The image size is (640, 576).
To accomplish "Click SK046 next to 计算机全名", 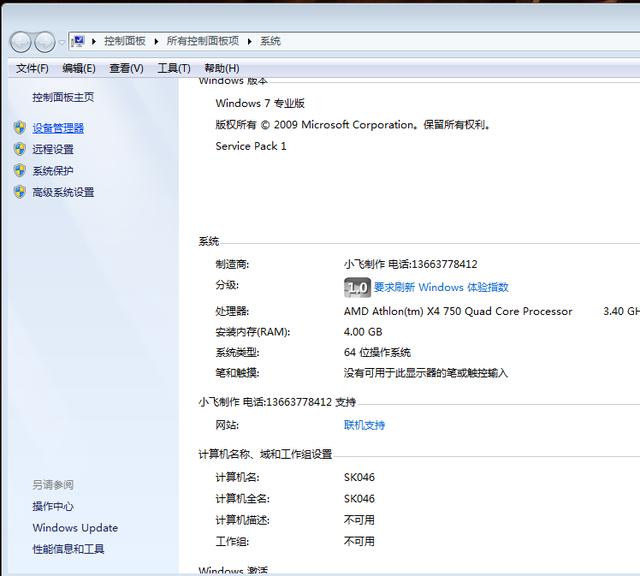I will click(x=359, y=498).
